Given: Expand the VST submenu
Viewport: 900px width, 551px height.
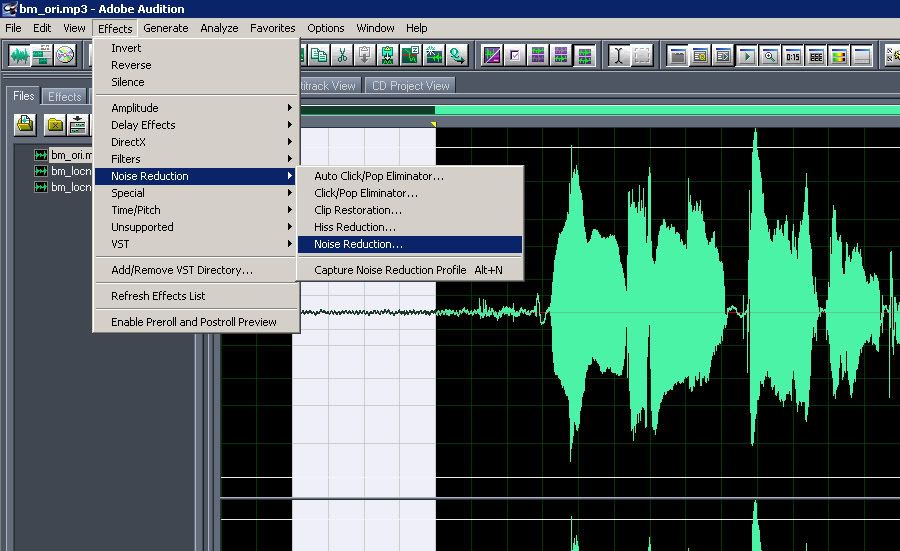Looking at the screenshot, I should click(195, 244).
